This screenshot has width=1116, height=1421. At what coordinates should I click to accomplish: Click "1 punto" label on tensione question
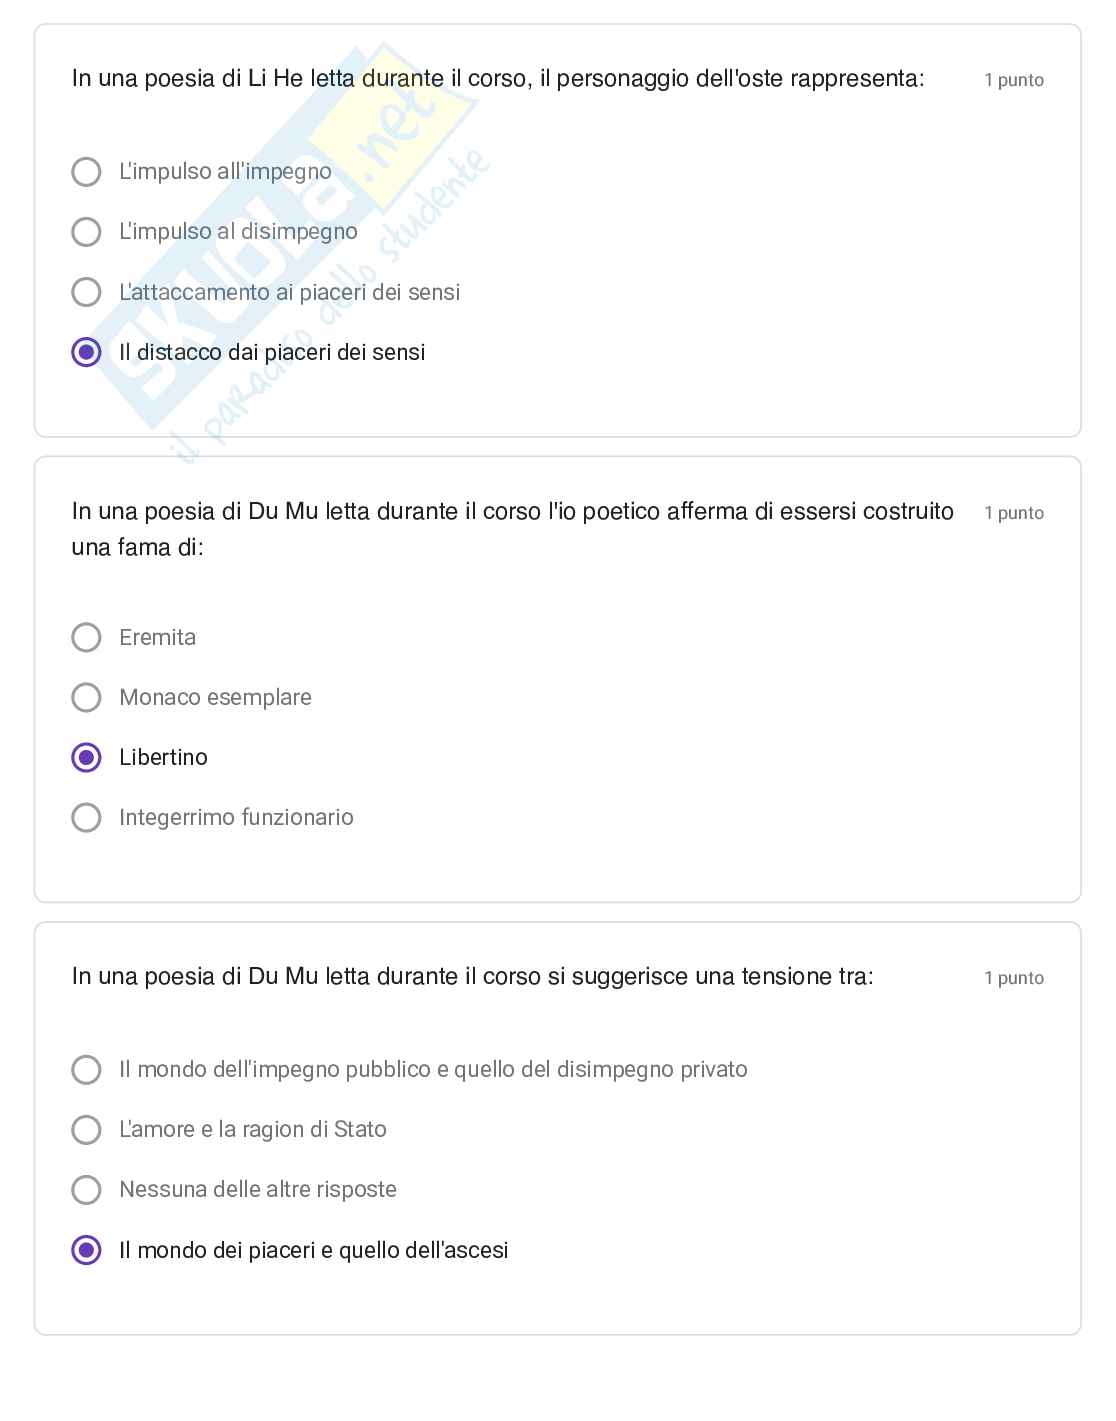(x=1013, y=978)
